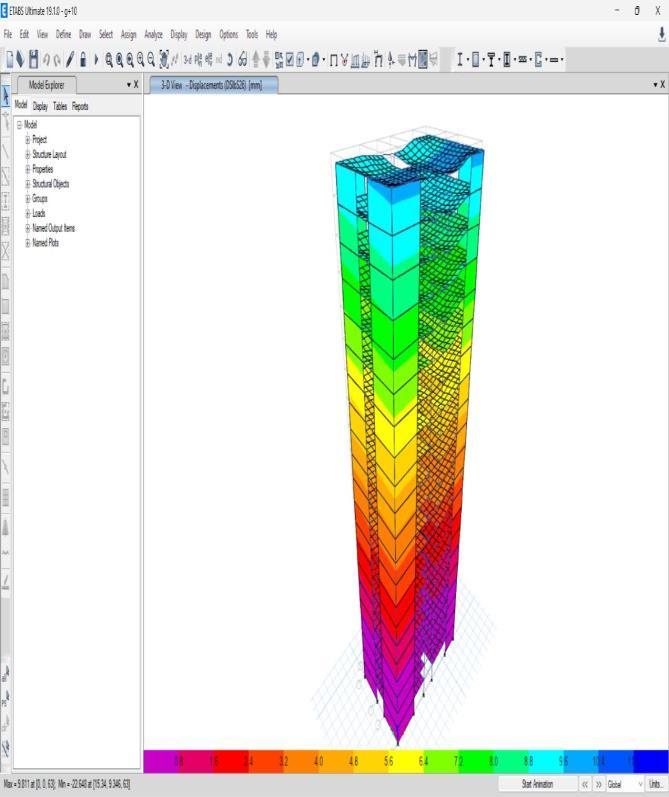This screenshot has width=669, height=797.
Task: Click the Run Analysis play arrow
Action: (96, 59)
